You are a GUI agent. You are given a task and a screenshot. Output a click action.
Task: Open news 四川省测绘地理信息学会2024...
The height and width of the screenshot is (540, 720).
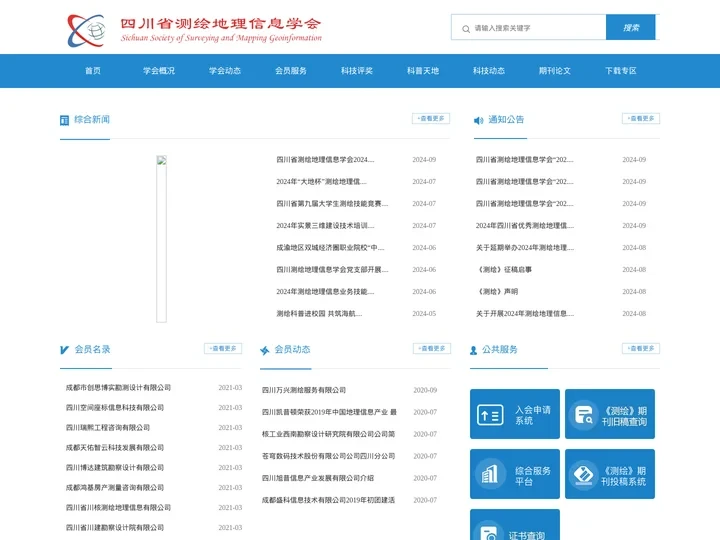325,160
